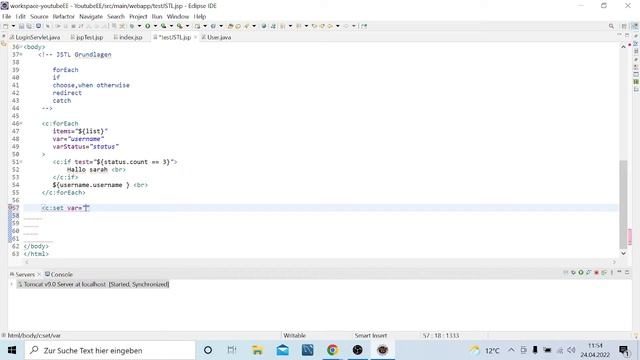Click scroll-up arrow of editor scrollbar
The image size is (640, 360).
click(623, 47)
